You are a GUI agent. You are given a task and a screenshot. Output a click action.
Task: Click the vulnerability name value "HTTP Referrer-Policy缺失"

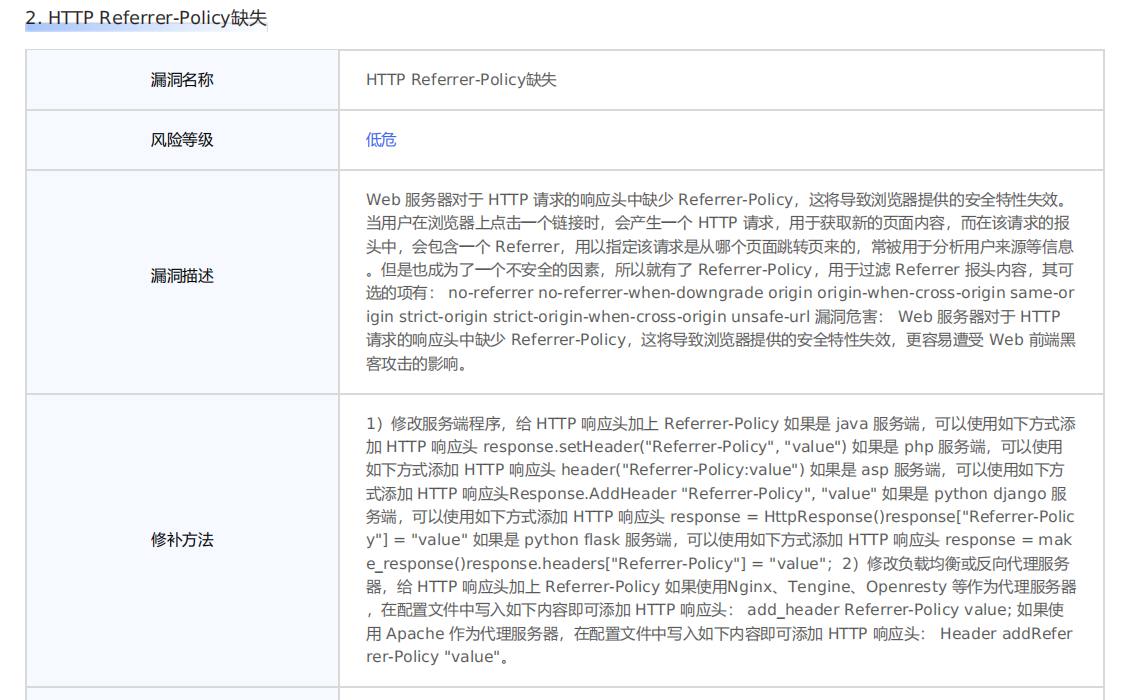[x=461, y=80]
